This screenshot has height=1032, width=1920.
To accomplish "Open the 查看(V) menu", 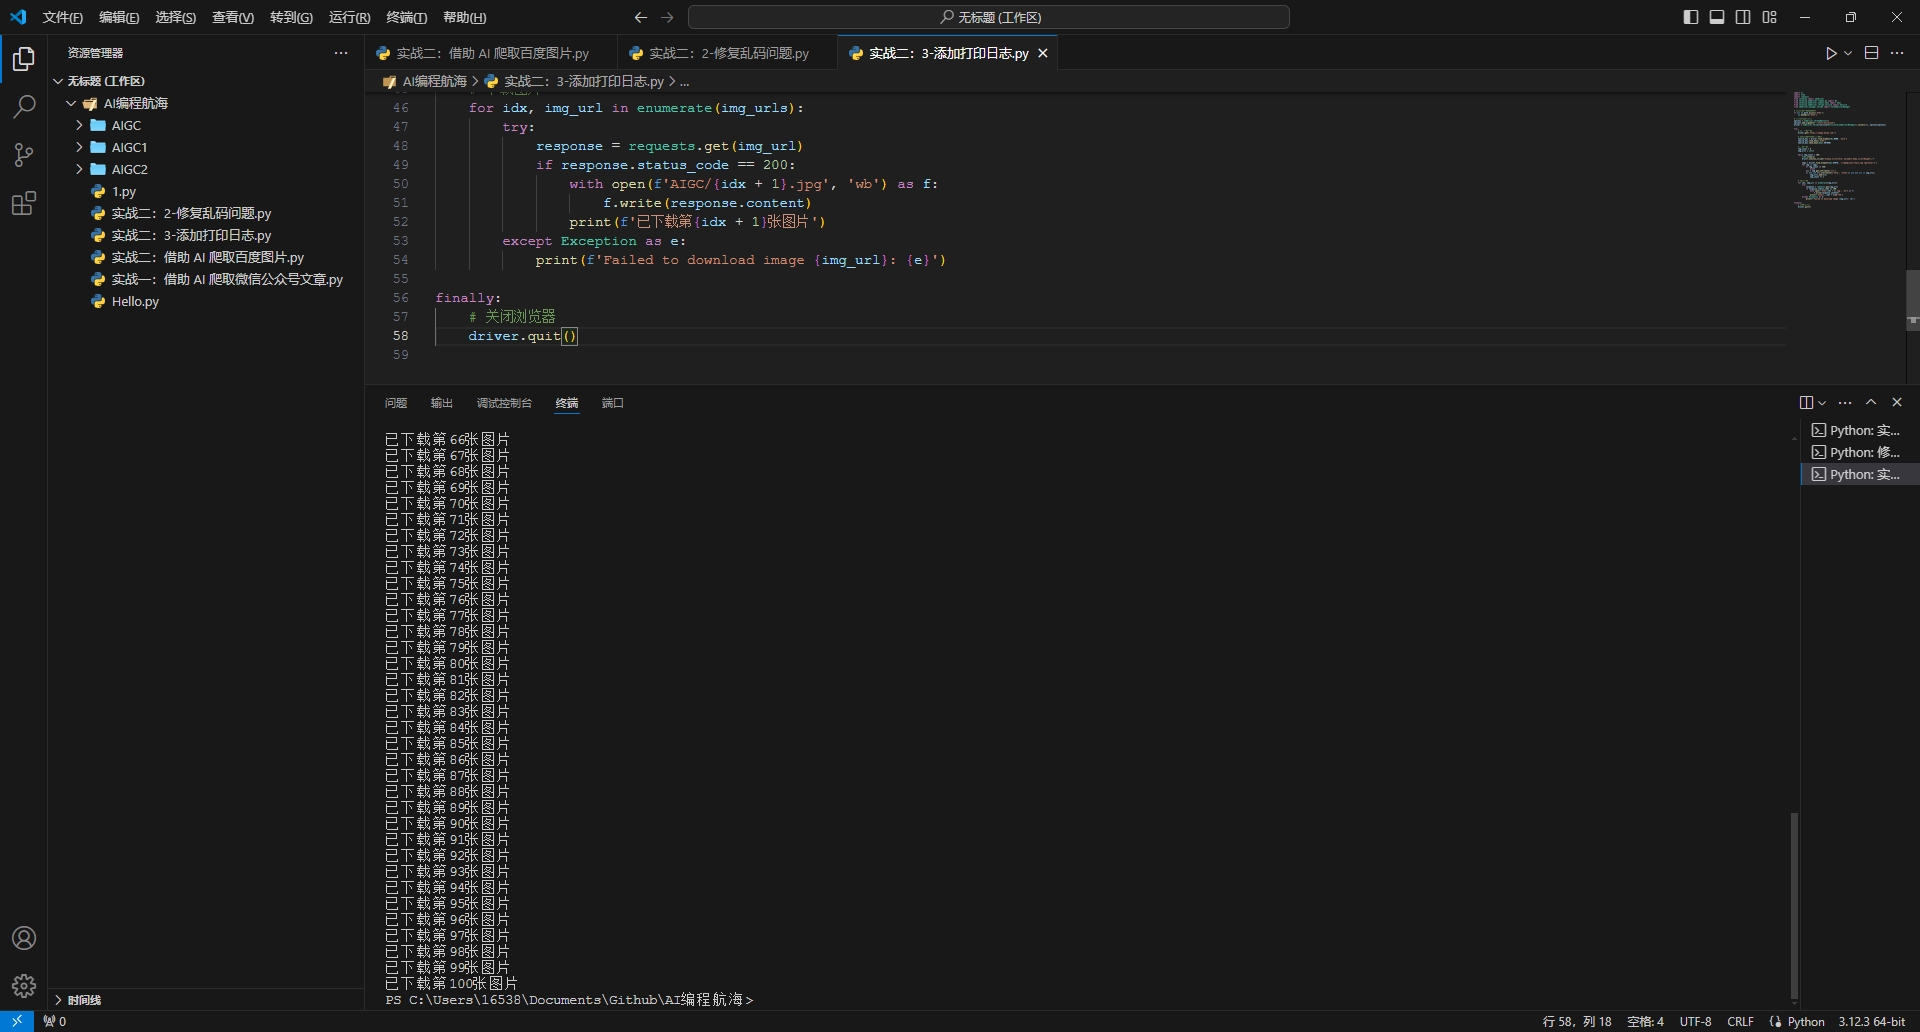I will point(233,17).
